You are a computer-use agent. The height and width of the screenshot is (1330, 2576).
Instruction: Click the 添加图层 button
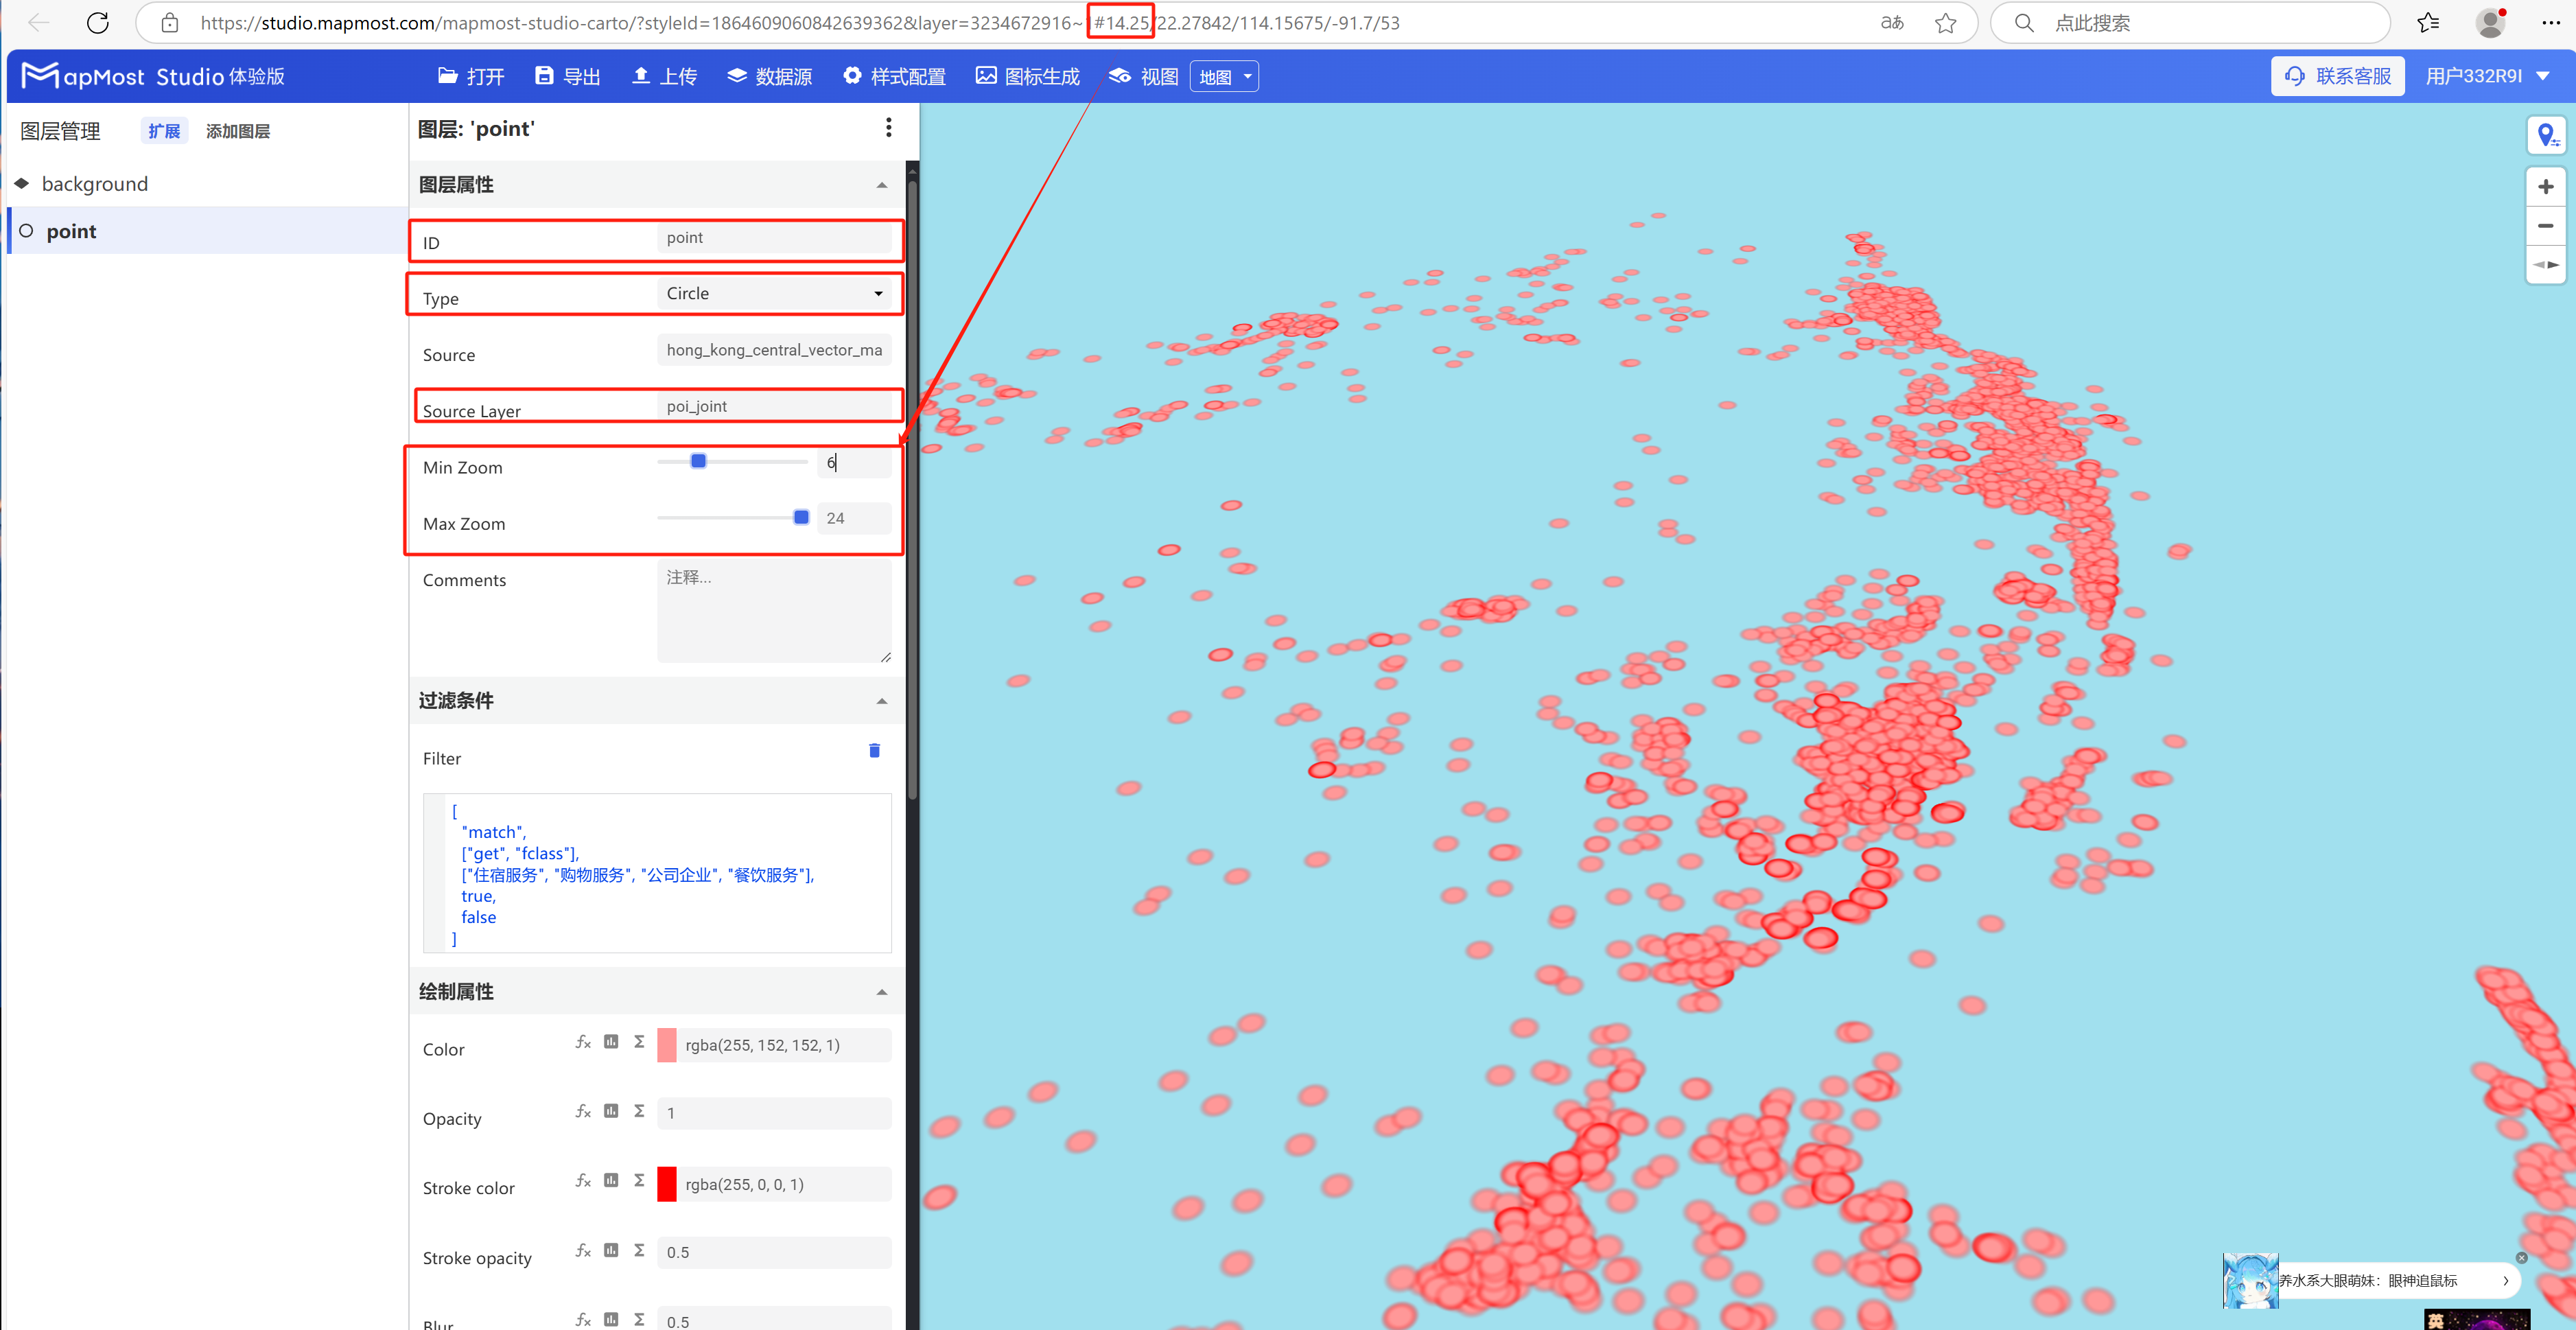238,131
